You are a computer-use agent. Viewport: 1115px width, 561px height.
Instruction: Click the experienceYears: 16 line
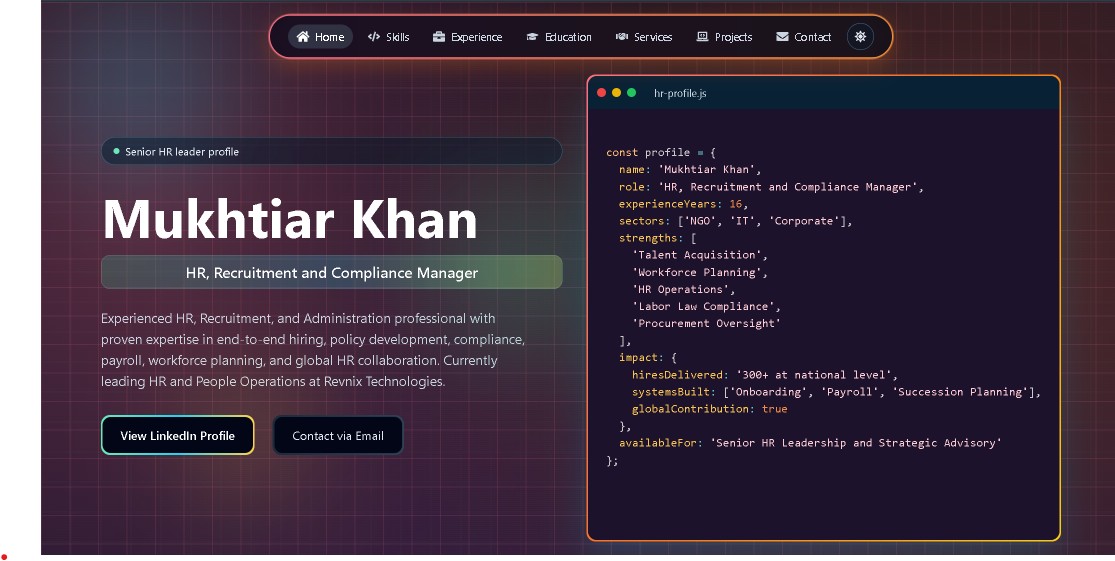point(683,204)
